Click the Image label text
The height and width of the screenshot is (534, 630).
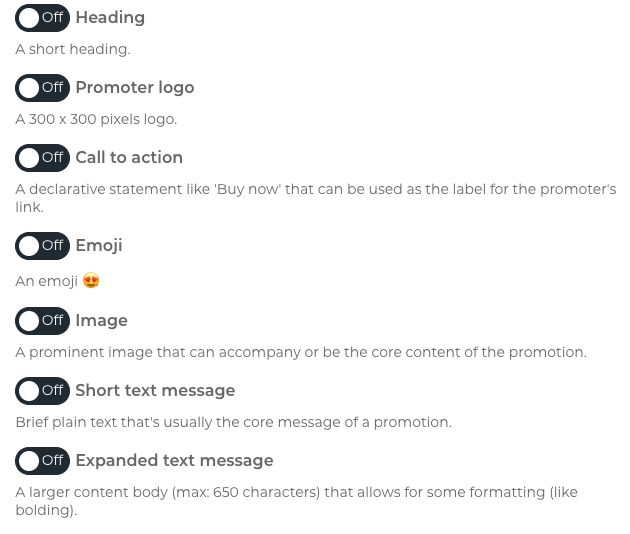pyautogui.click(x=102, y=321)
